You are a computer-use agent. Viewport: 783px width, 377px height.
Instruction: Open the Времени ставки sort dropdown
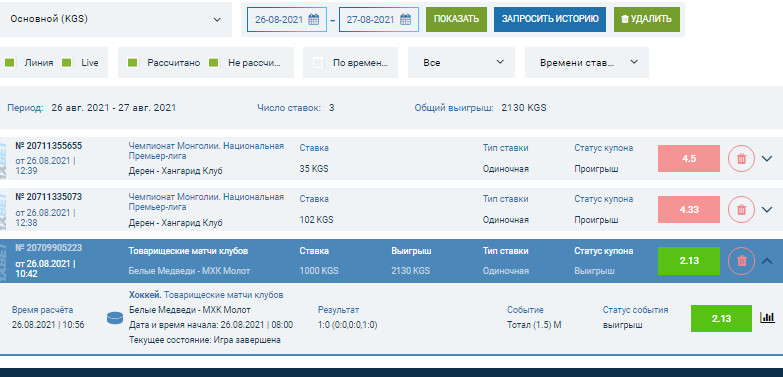click(x=587, y=62)
